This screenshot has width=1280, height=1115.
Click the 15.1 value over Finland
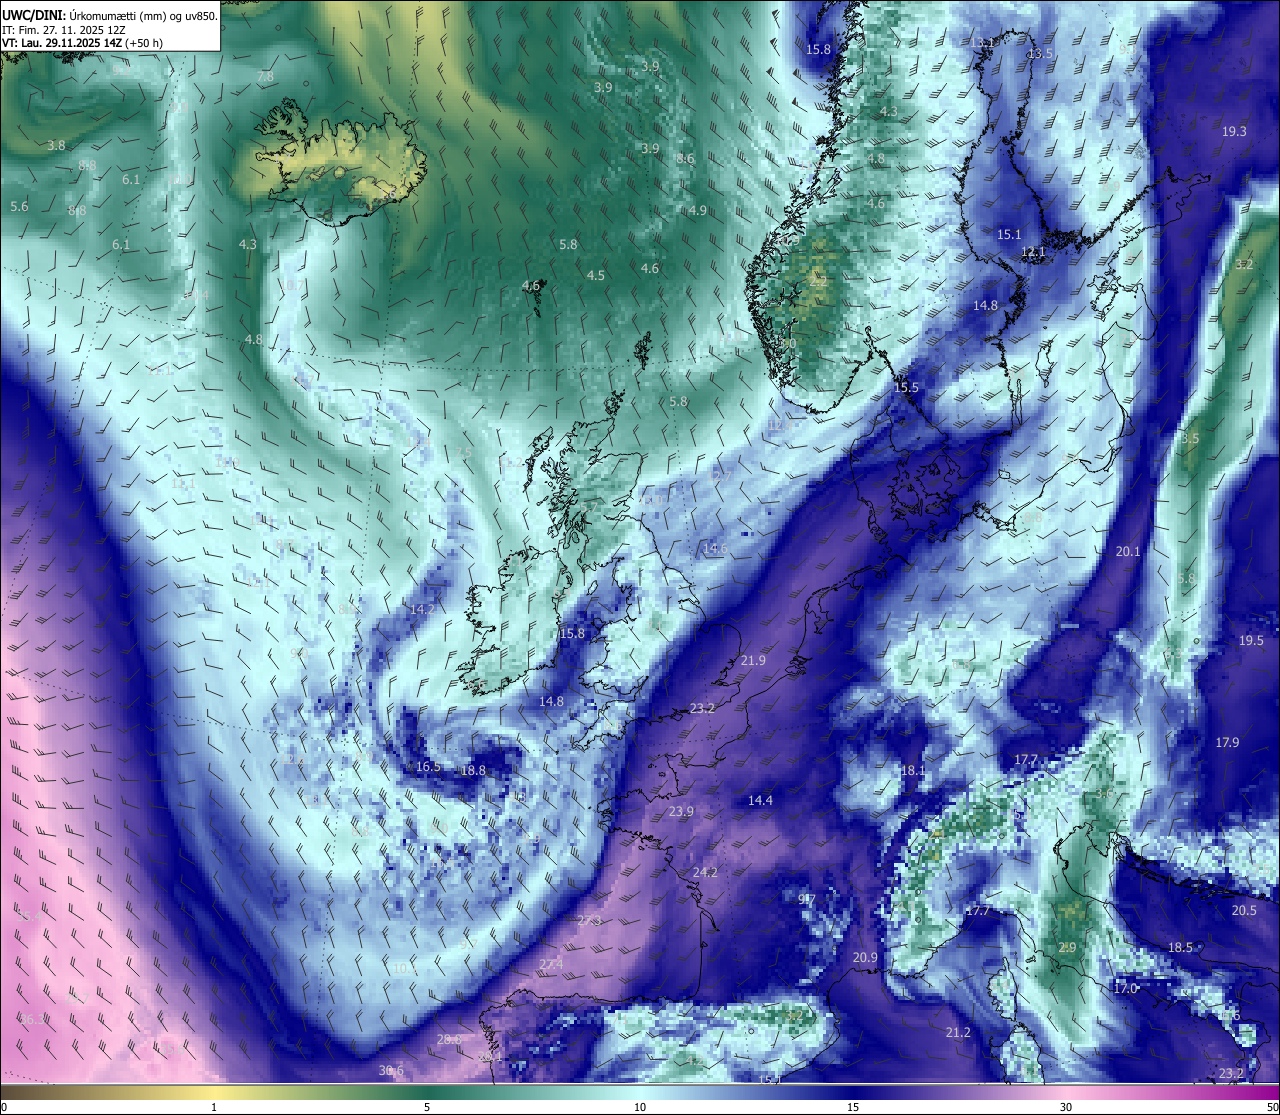click(x=1009, y=234)
